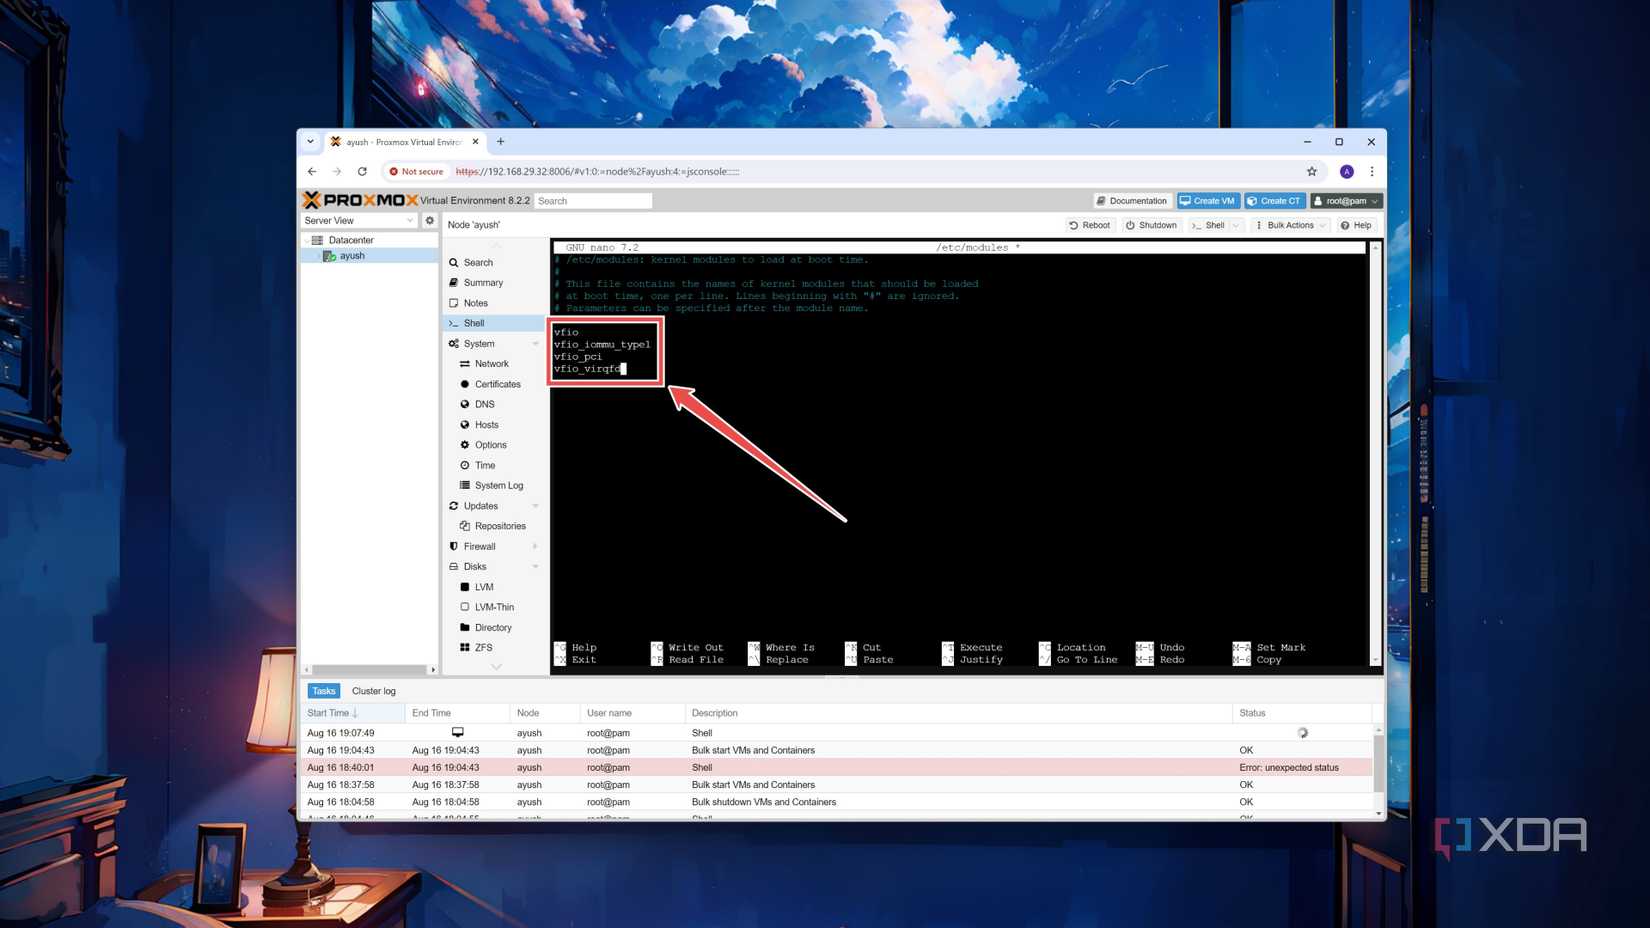Select the Bulk shutdown VMs and Containers task
Screen dimensions: 1650x928
(837, 802)
